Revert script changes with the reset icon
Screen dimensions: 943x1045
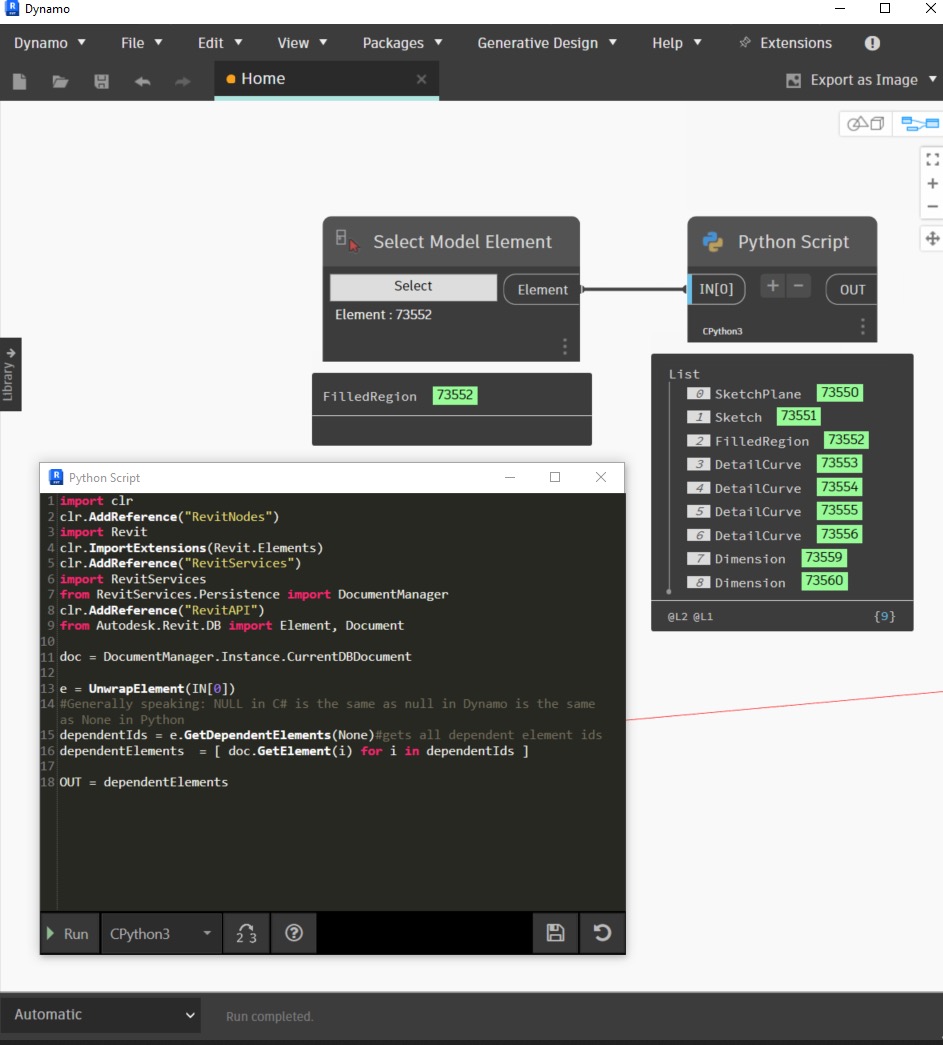[x=600, y=932]
